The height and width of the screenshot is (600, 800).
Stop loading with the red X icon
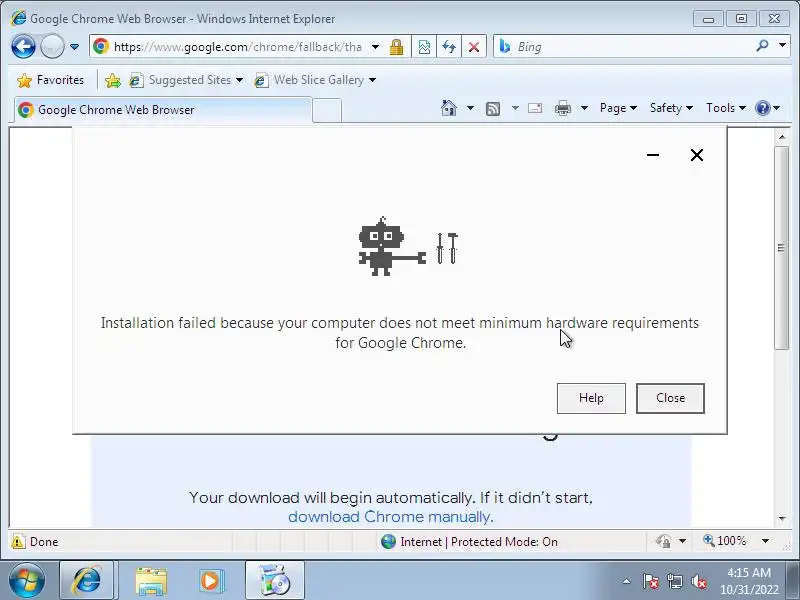point(474,47)
